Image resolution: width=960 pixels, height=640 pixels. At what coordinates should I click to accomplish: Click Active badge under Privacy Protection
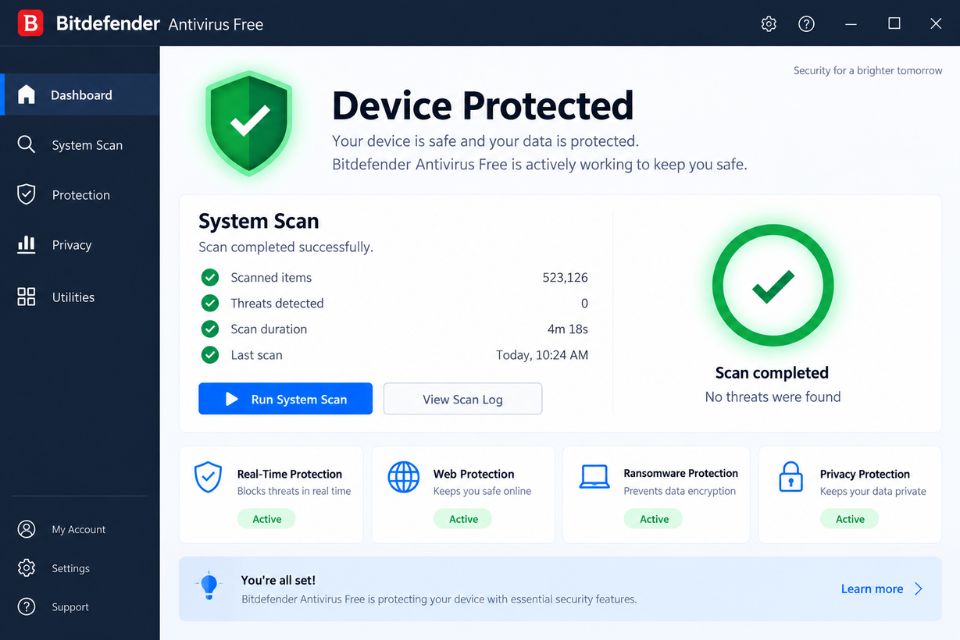pyautogui.click(x=850, y=519)
